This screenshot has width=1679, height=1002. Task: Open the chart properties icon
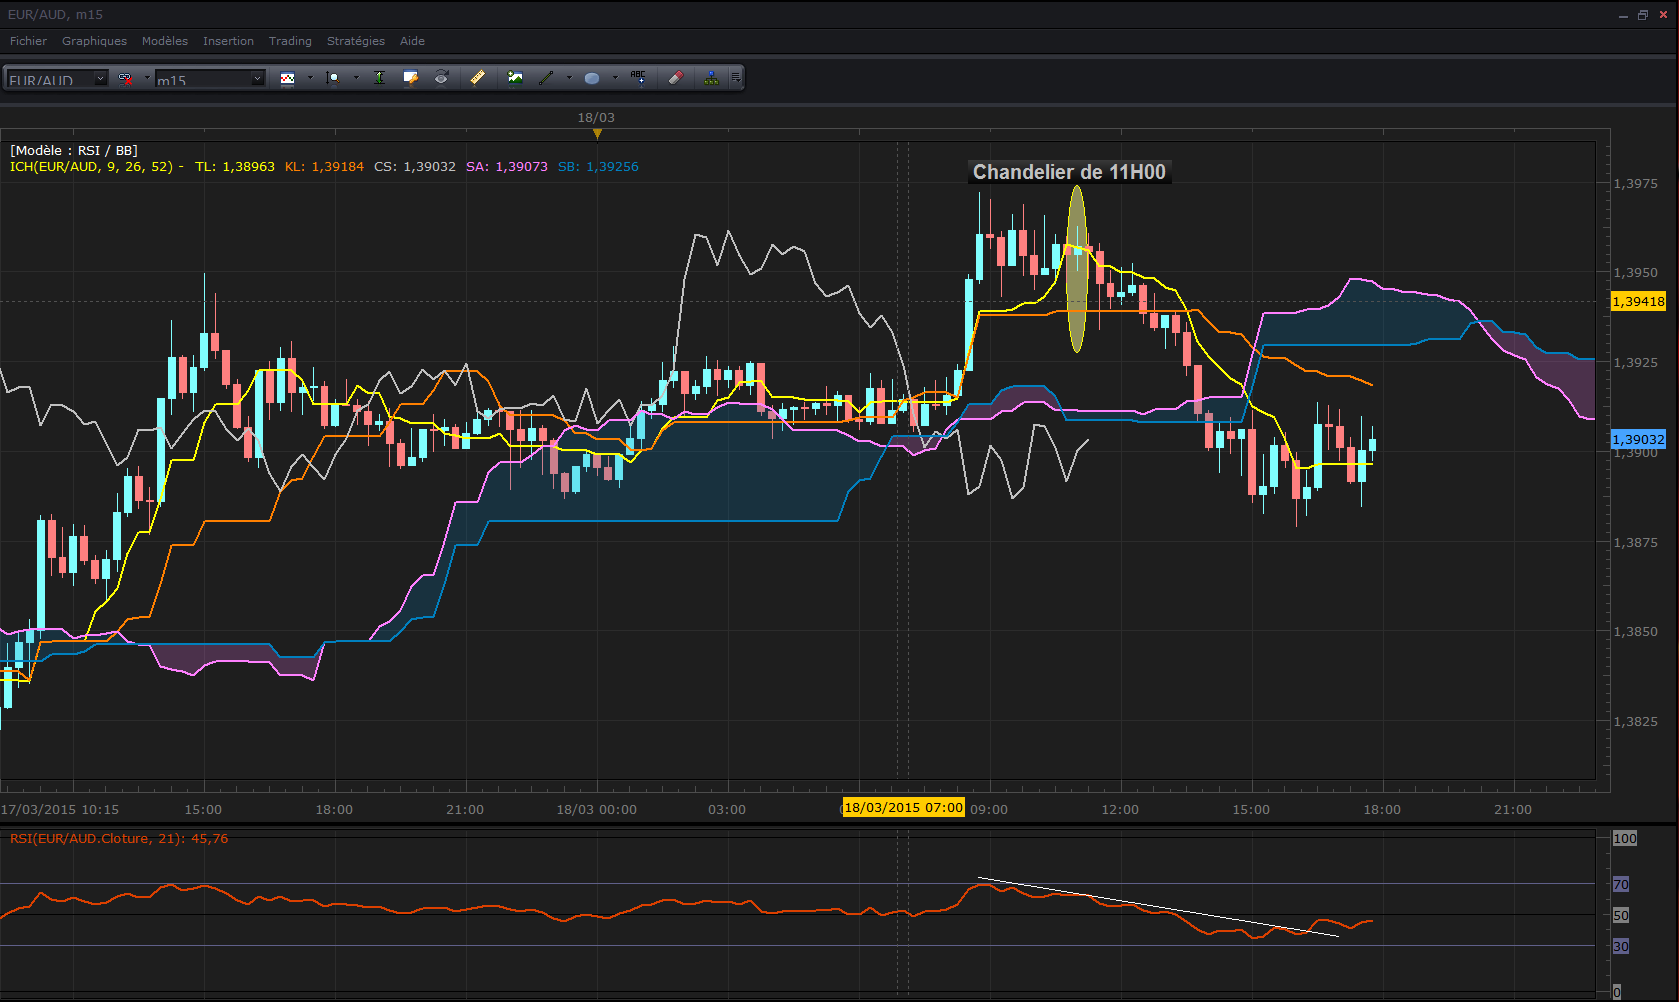click(410, 78)
